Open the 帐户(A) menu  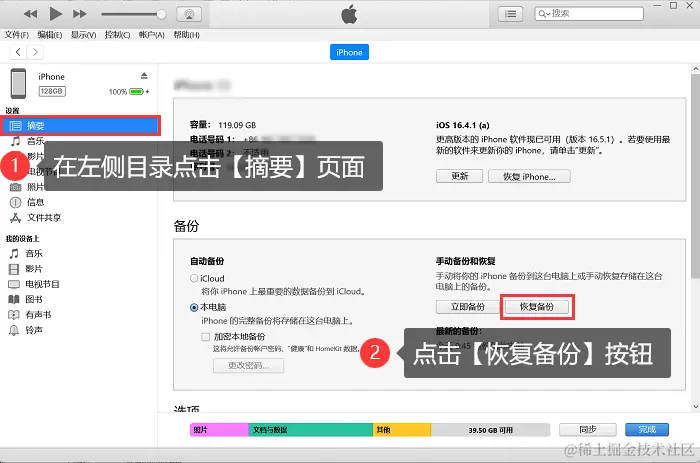coord(152,35)
